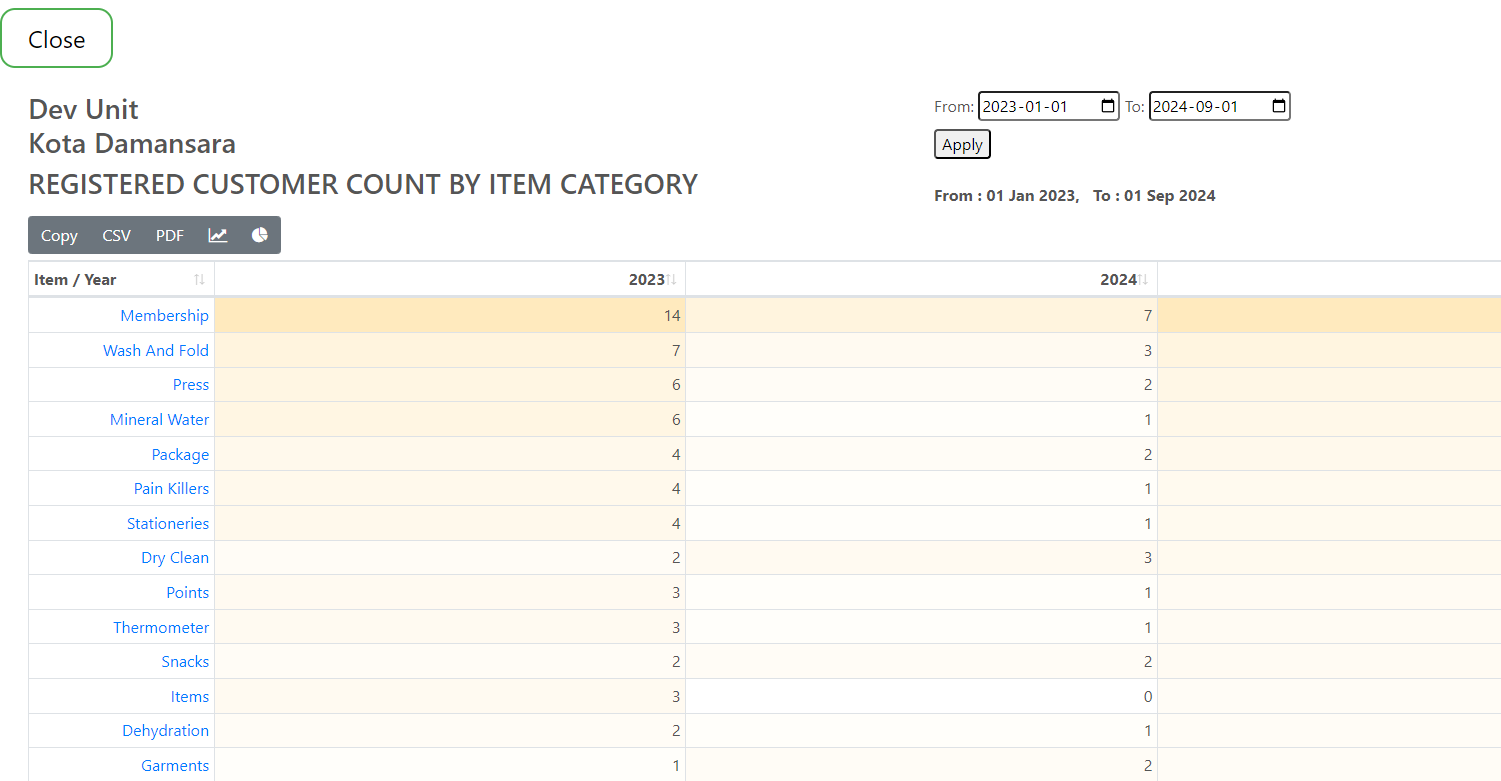Select the CSV export option
This screenshot has height=781, width=1501.
tap(116, 235)
